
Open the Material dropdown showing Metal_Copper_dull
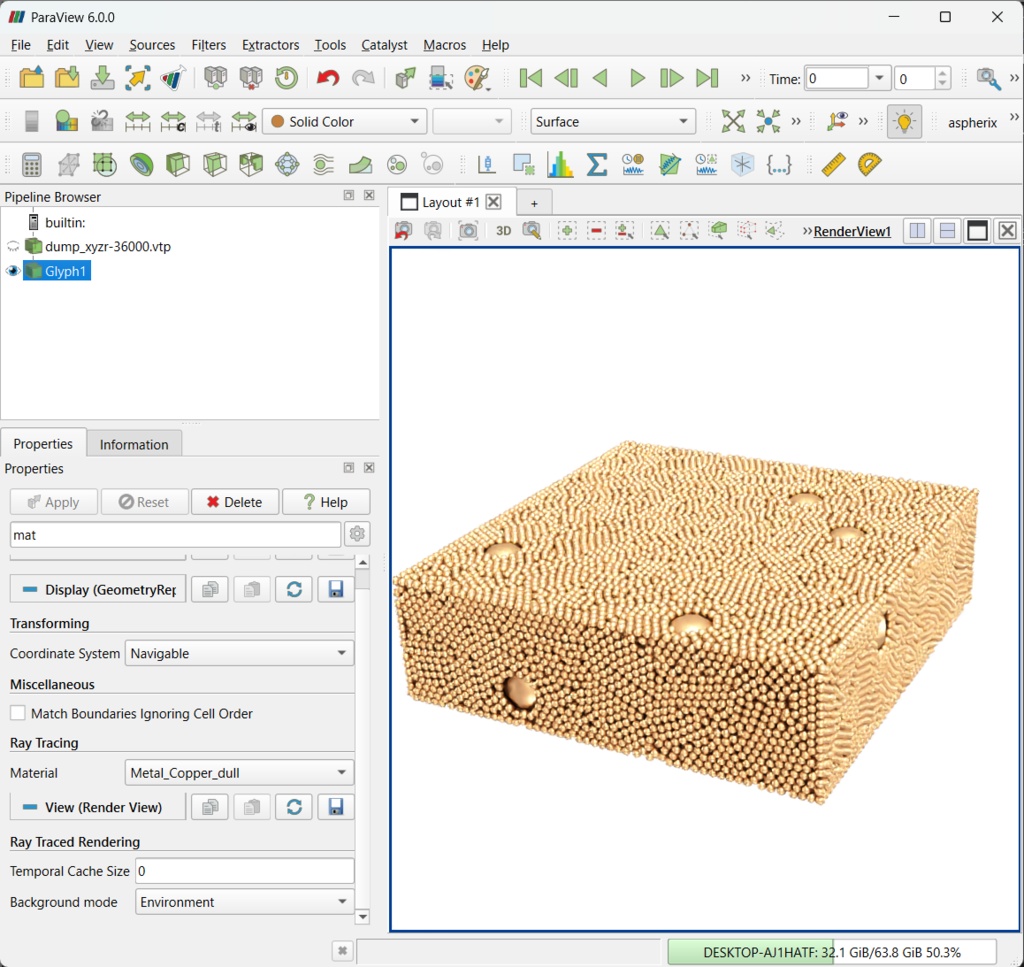click(238, 772)
